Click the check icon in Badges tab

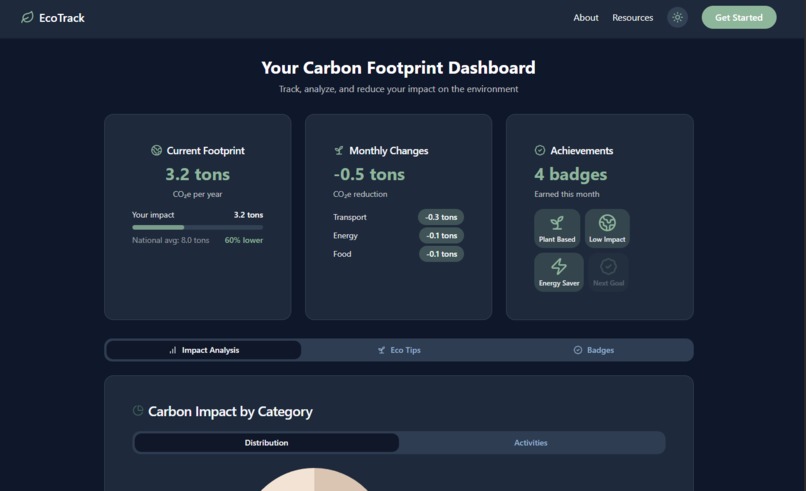(x=578, y=350)
